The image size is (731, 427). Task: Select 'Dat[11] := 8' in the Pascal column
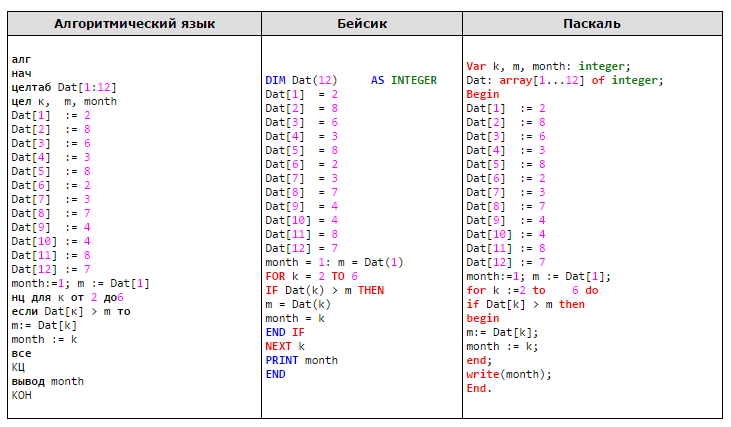tap(506, 248)
